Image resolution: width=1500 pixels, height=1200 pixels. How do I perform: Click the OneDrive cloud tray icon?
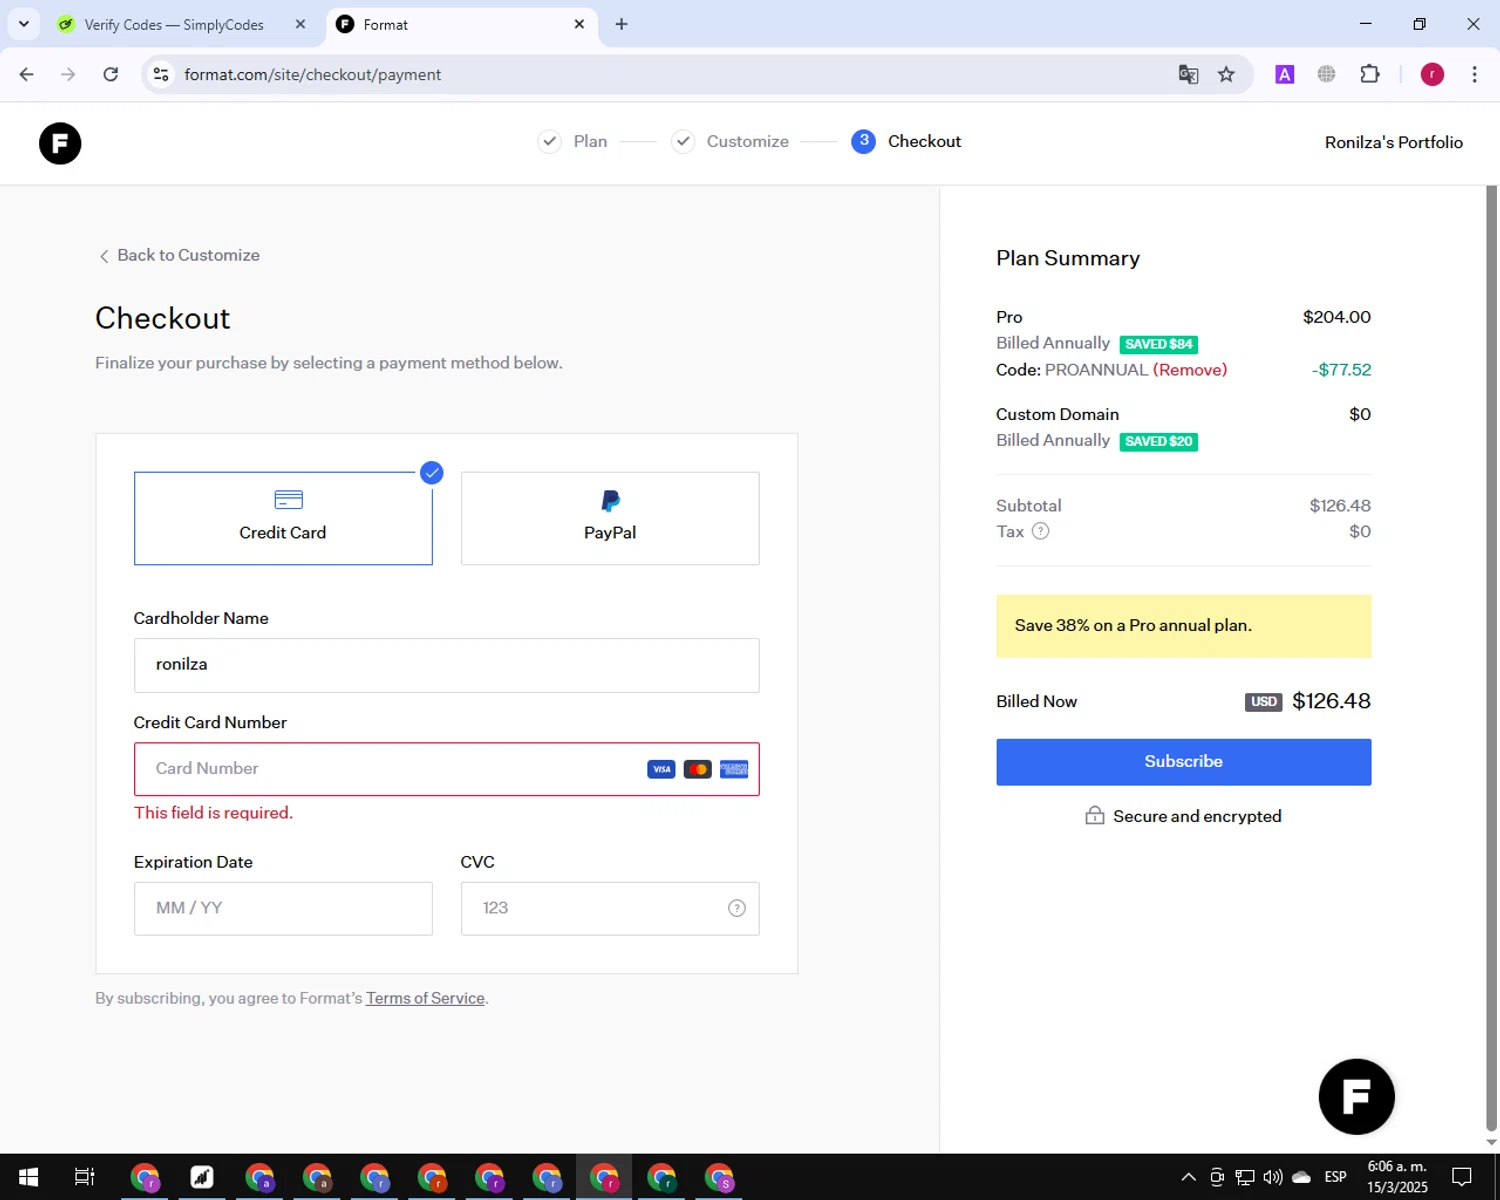(1301, 1177)
